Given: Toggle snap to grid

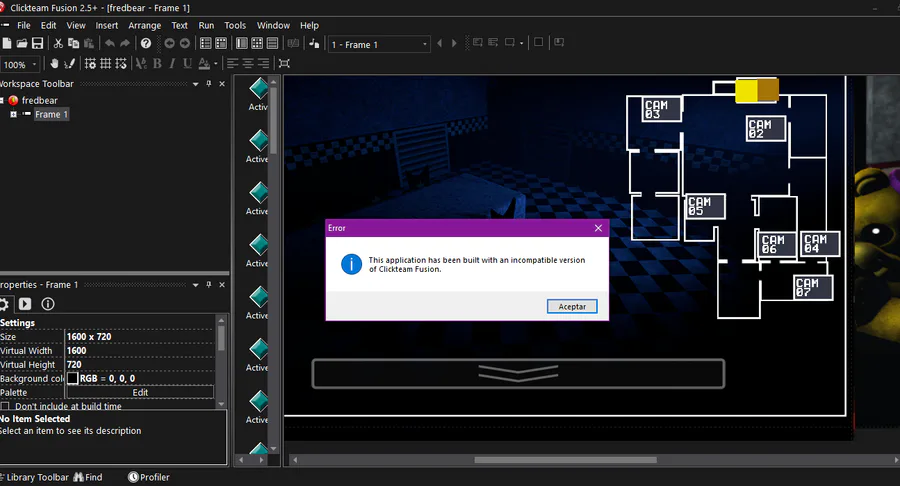Looking at the screenshot, I should [121, 64].
